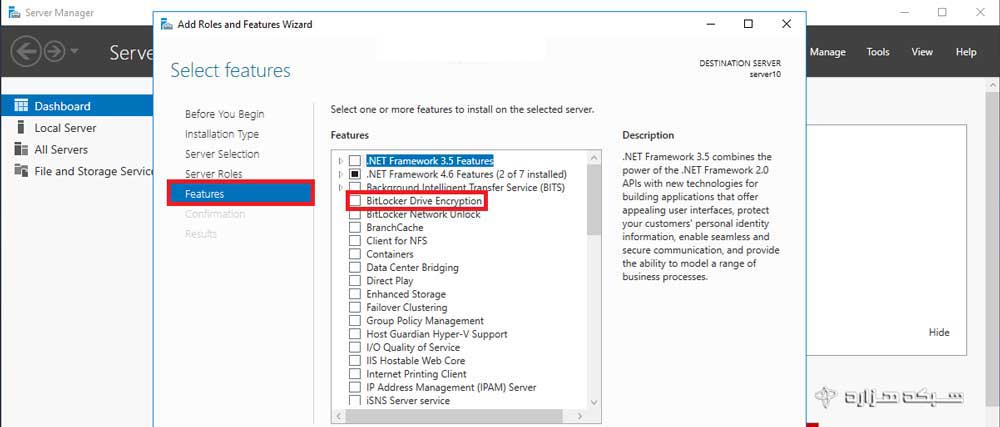Check Internet Printing Client checkbox
This screenshot has height=427, width=1000.
click(355, 374)
